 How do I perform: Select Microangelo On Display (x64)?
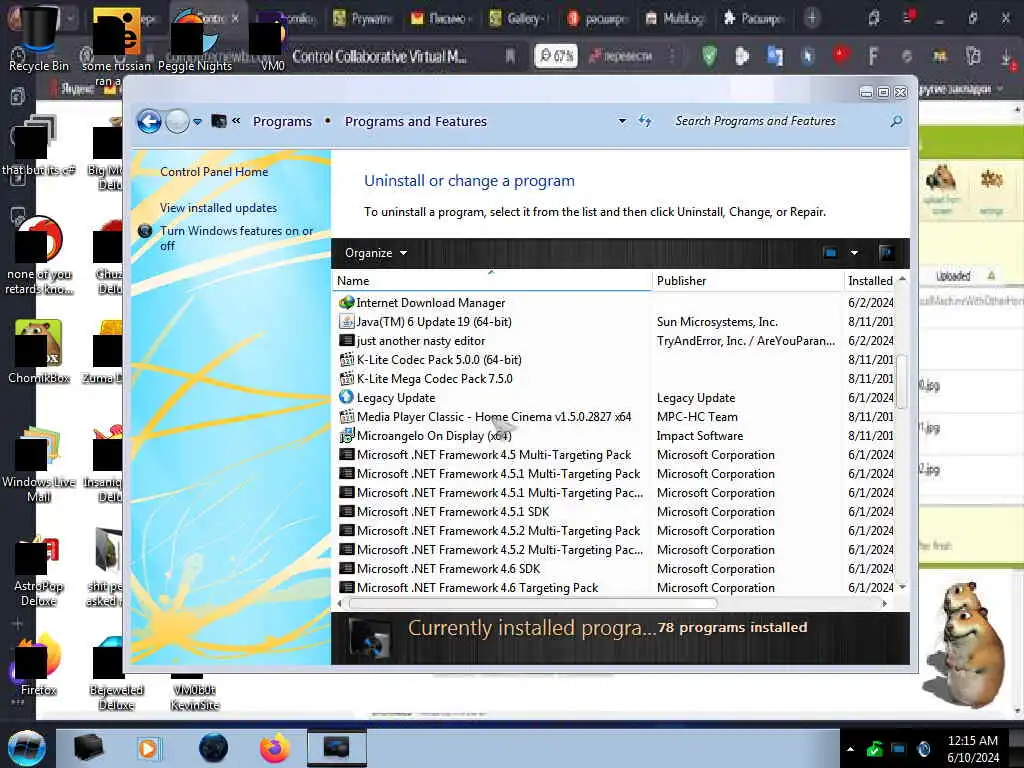(434, 436)
